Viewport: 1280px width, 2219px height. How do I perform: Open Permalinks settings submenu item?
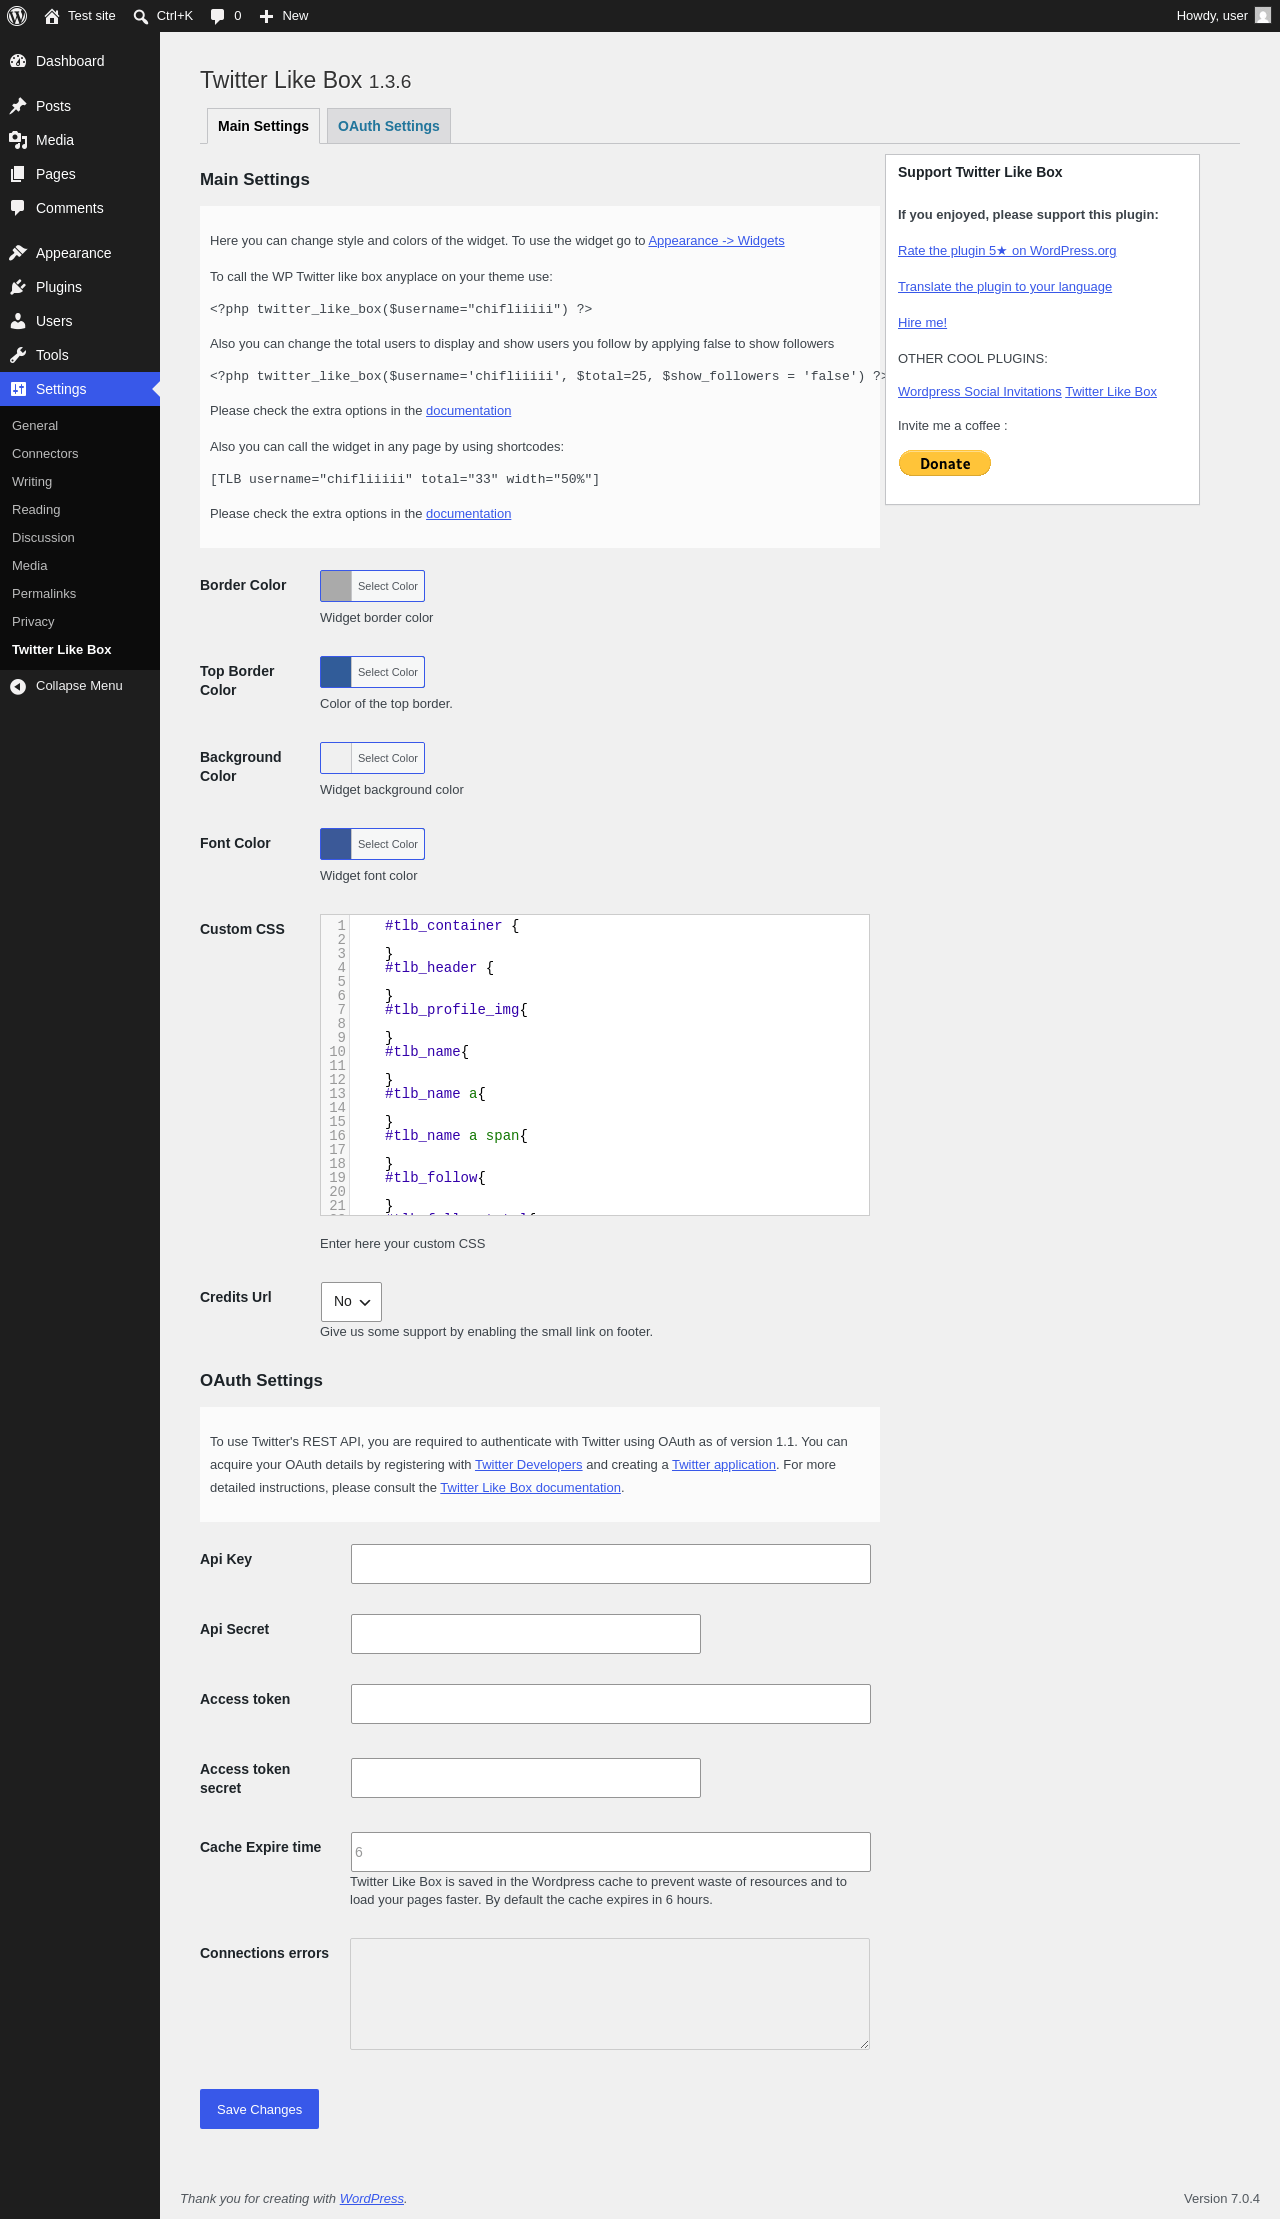pos(44,594)
